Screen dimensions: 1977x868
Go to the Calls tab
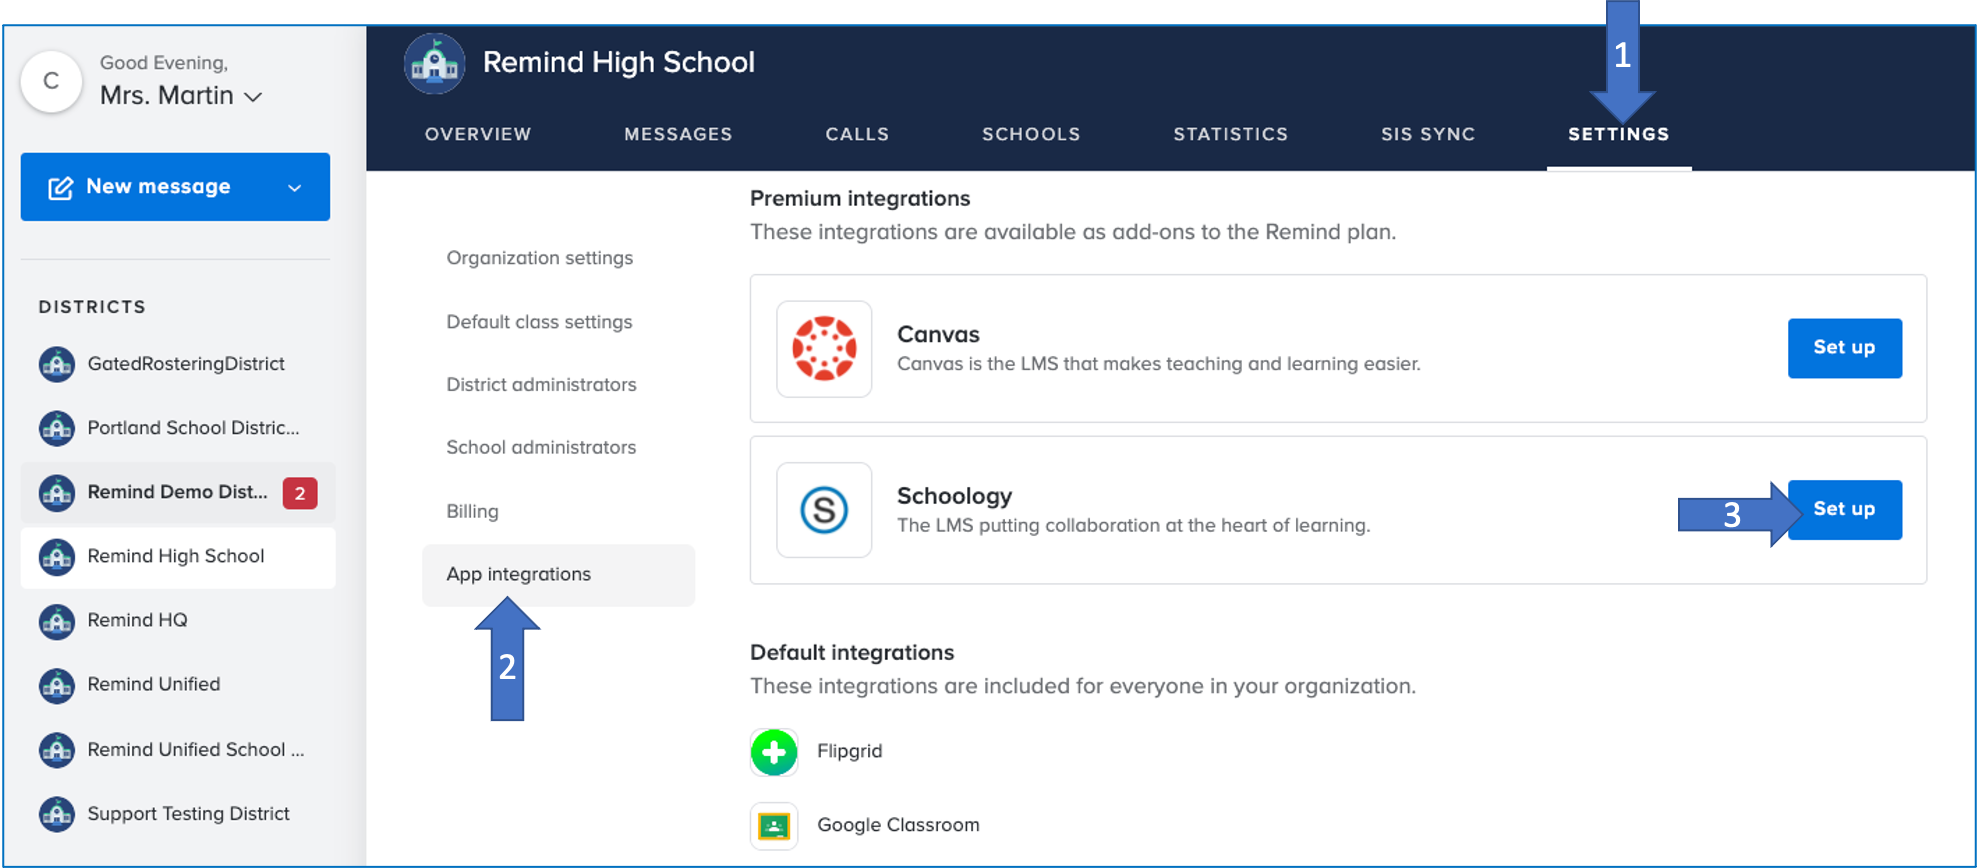(x=857, y=134)
